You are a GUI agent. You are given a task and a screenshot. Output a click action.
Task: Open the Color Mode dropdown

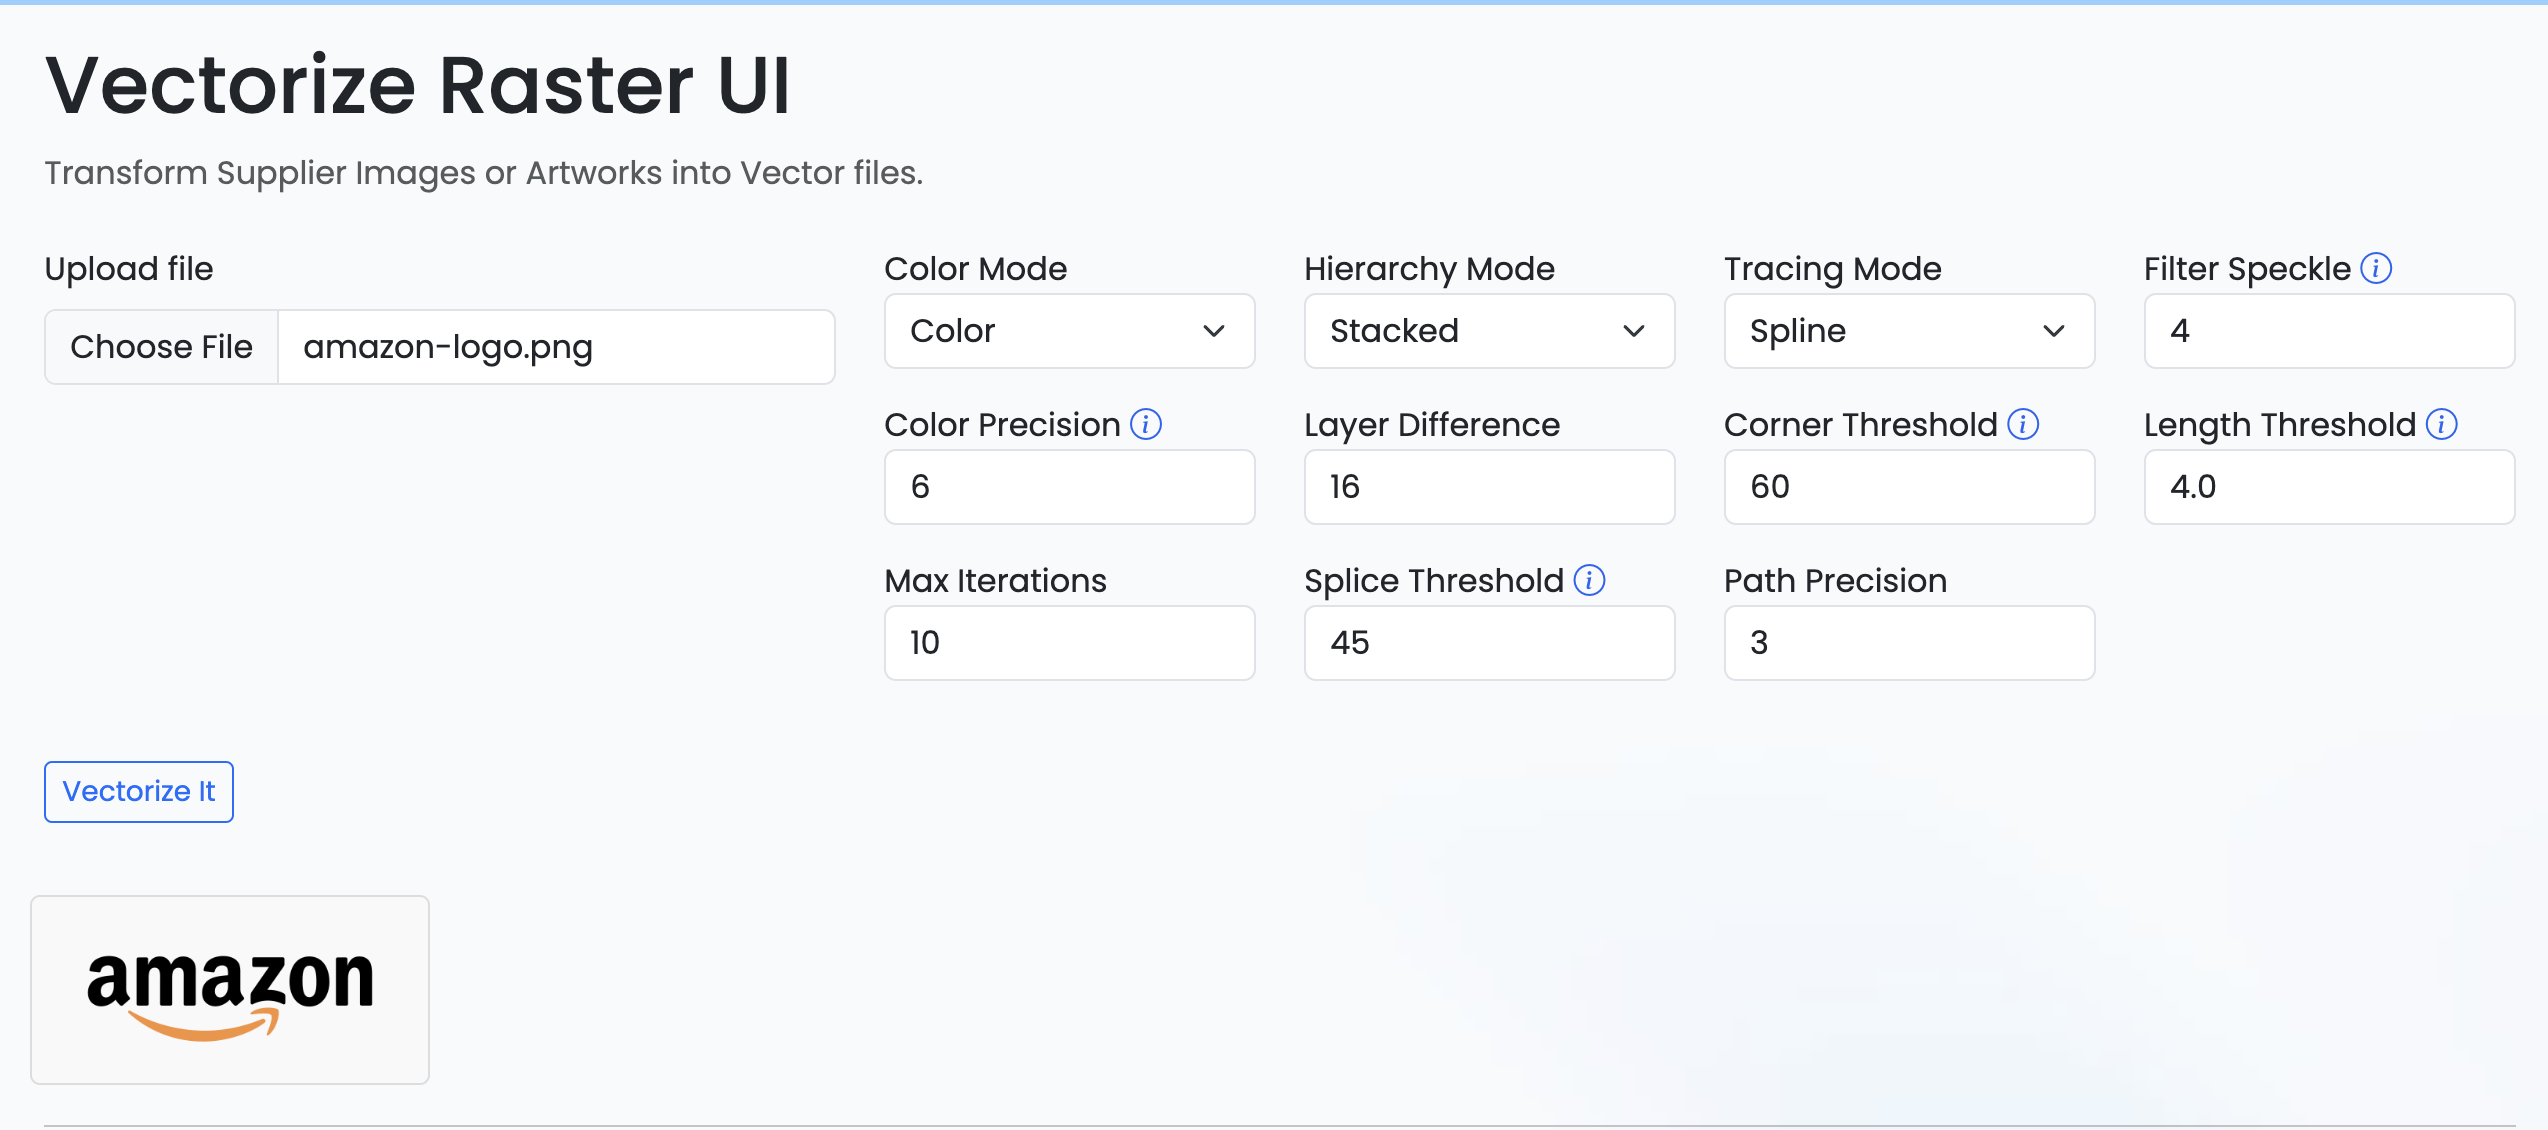(x=1069, y=331)
